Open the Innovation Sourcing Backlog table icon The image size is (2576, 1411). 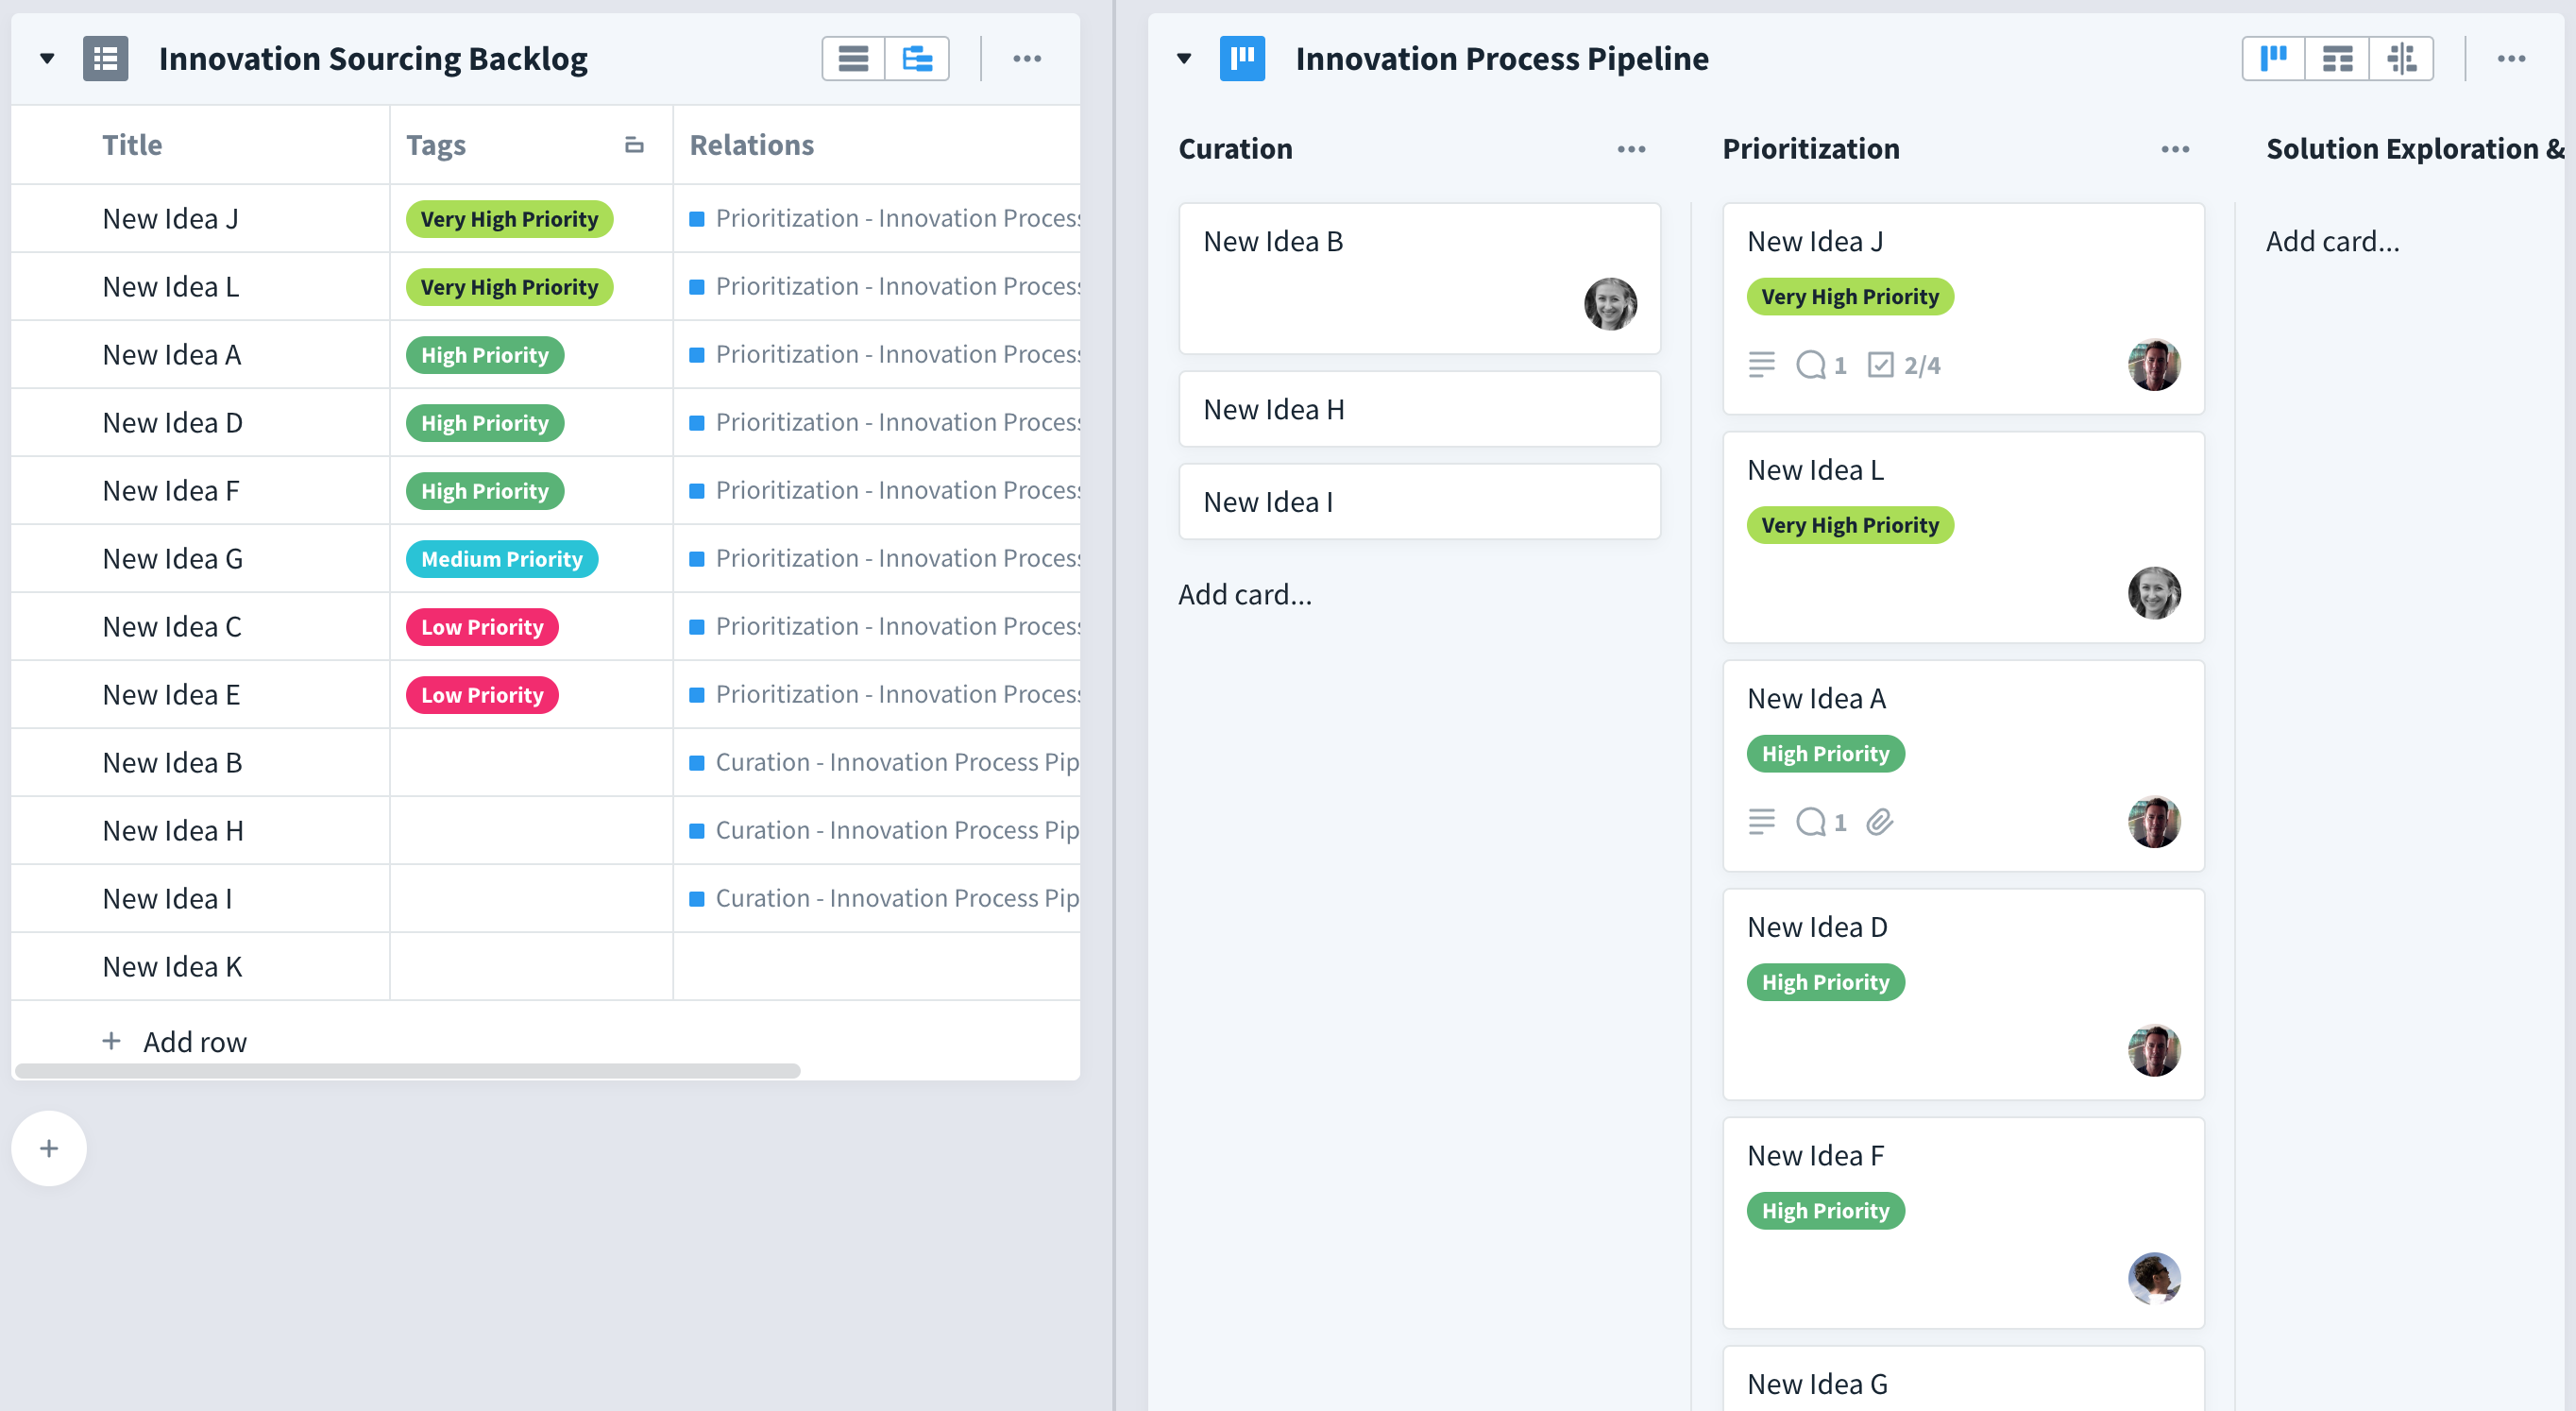pyautogui.click(x=105, y=59)
